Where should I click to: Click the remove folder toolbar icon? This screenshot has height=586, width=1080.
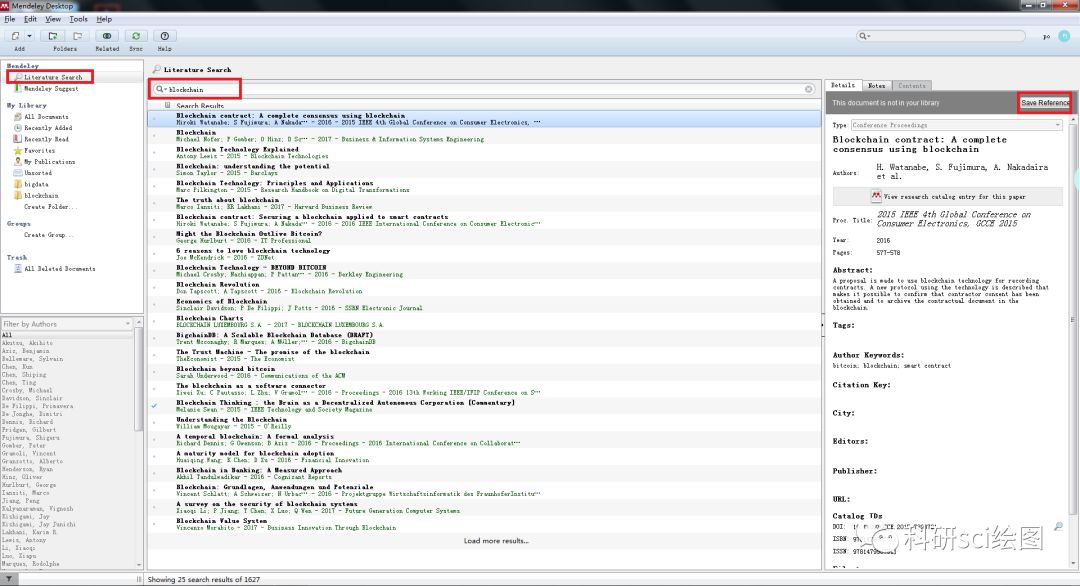(78, 36)
